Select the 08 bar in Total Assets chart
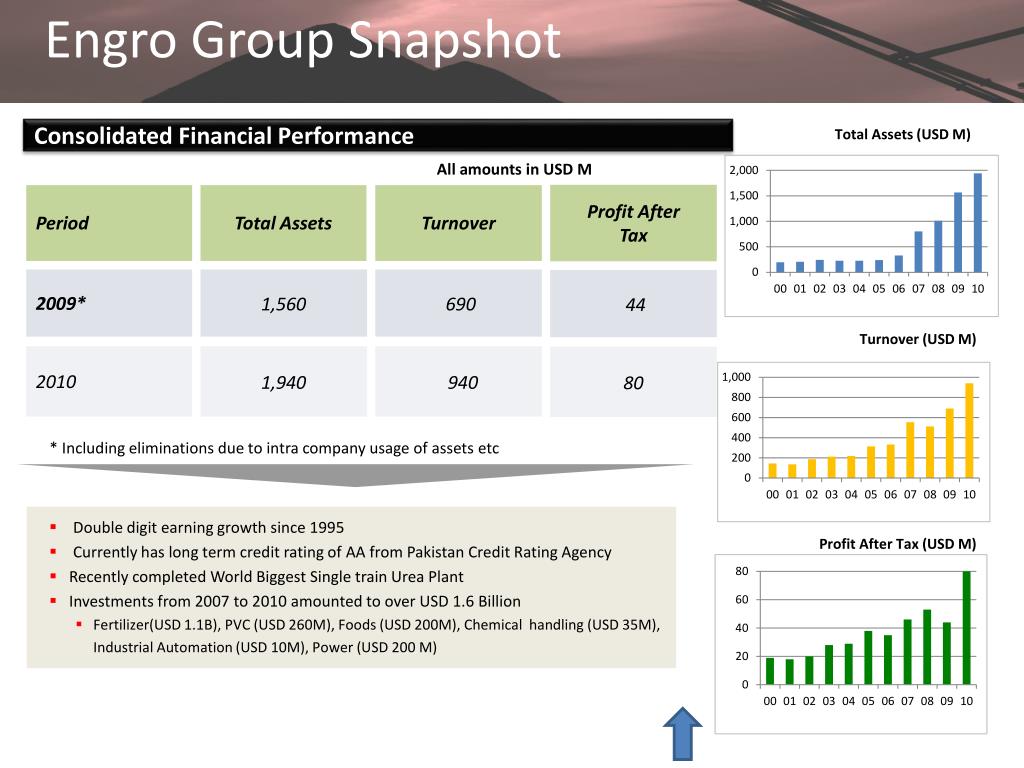 coord(938,247)
